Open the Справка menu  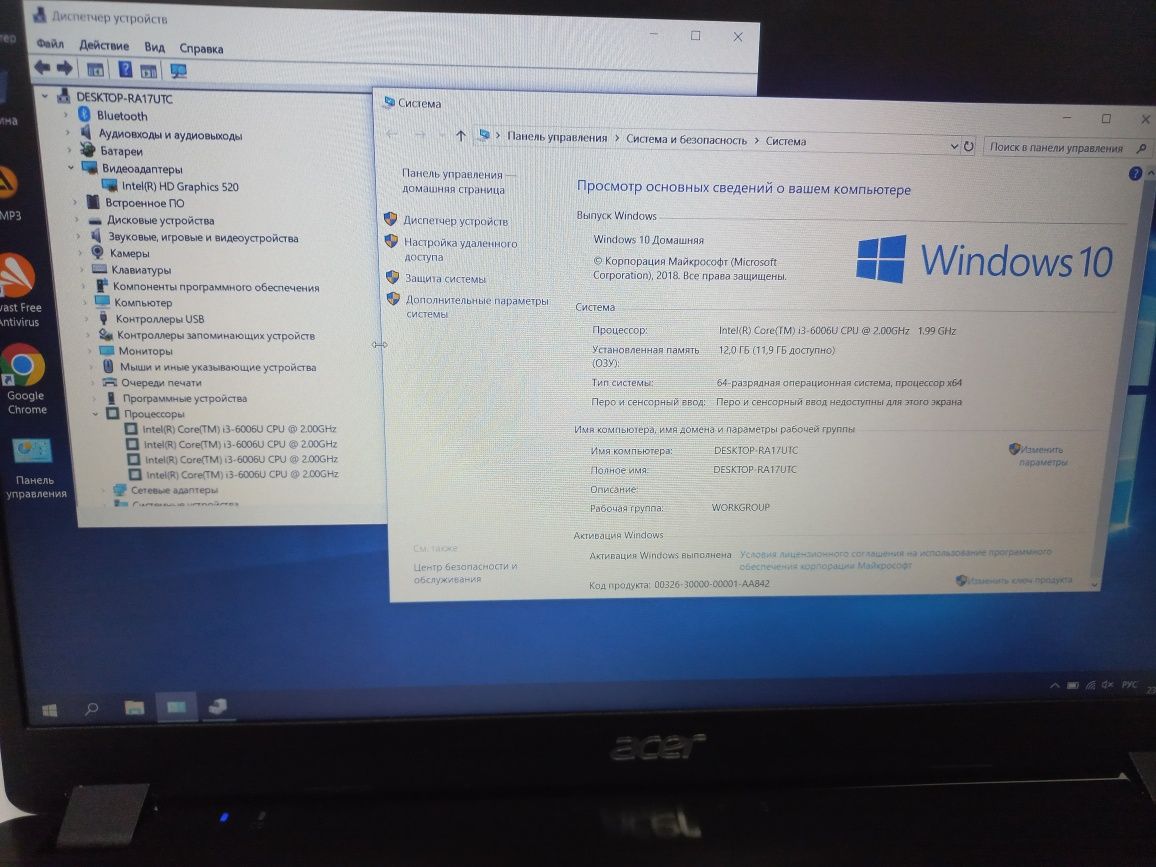pyautogui.click(x=201, y=49)
